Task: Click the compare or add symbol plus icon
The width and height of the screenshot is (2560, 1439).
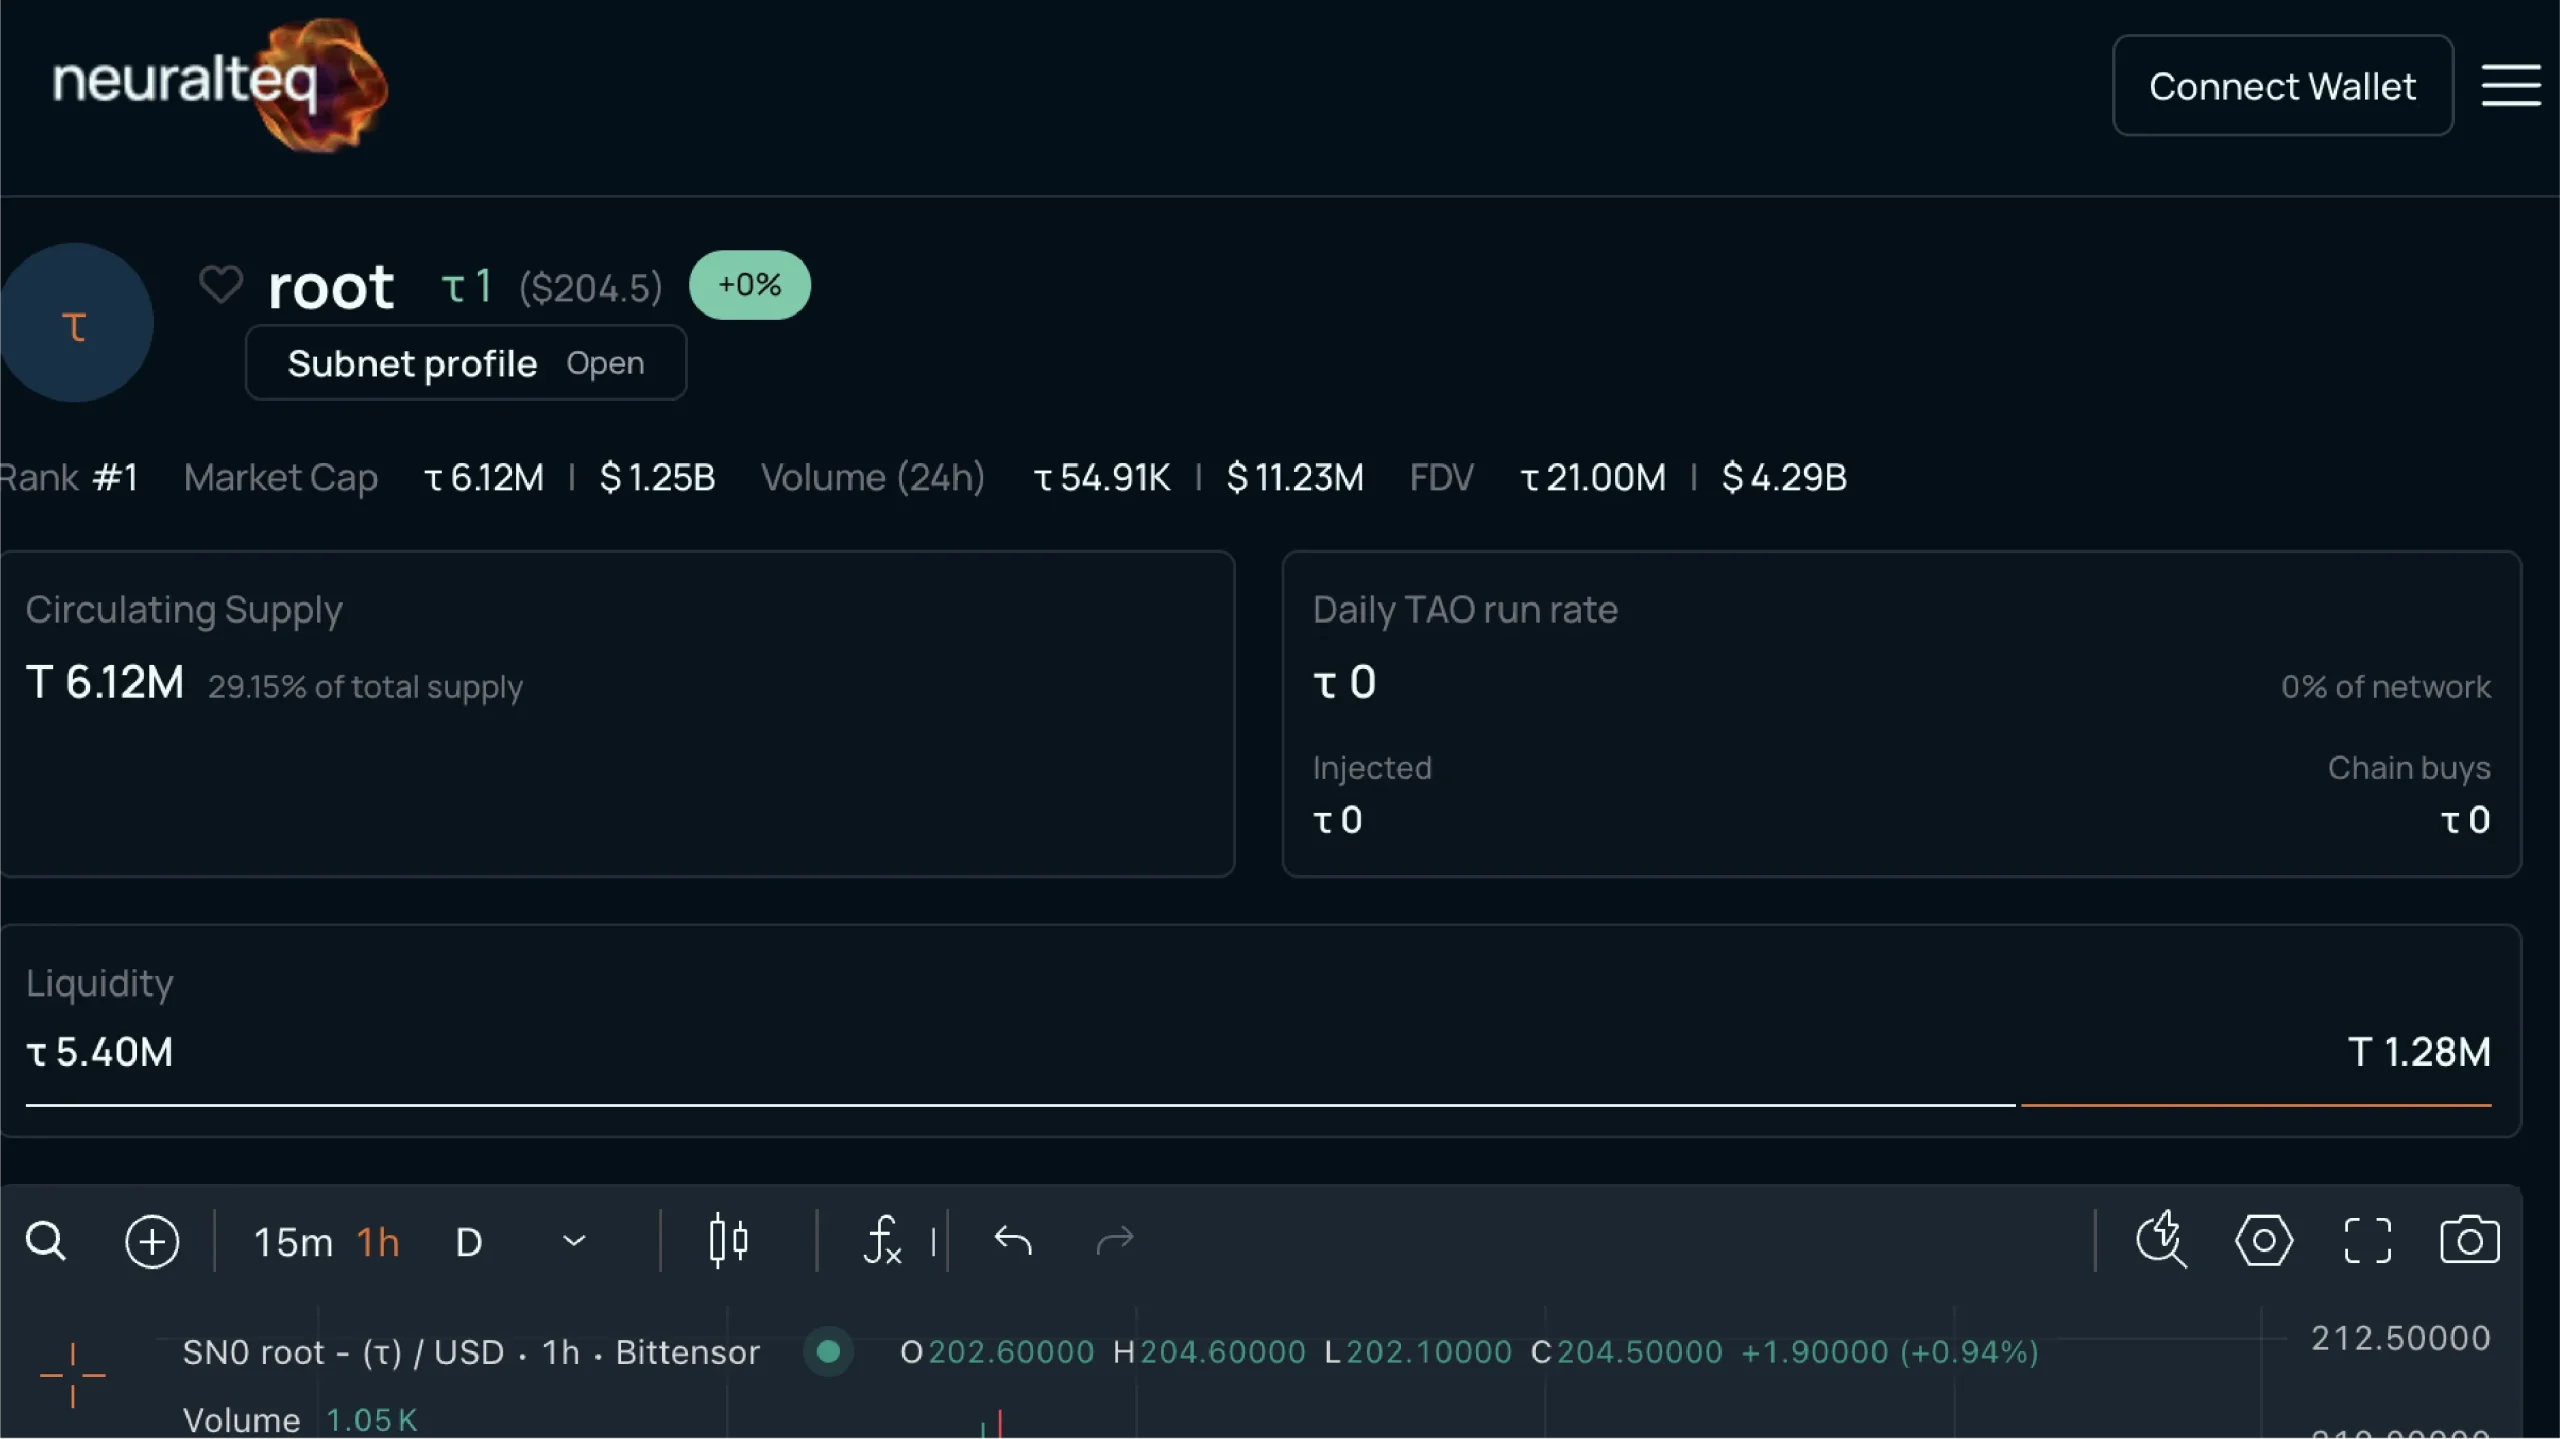Action: point(152,1241)
